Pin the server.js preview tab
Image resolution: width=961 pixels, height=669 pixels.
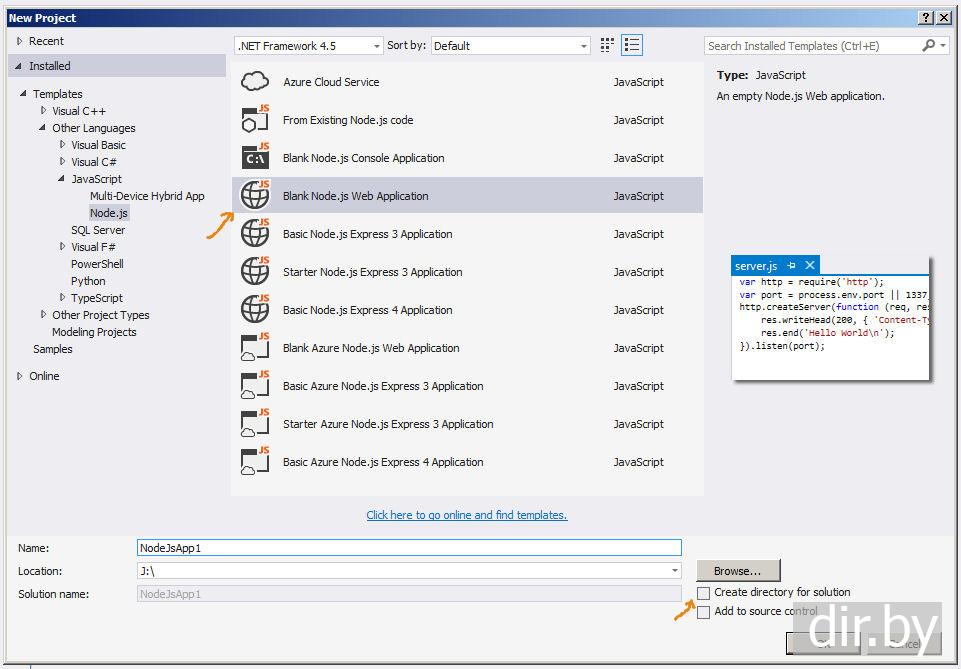coord(791,265)
